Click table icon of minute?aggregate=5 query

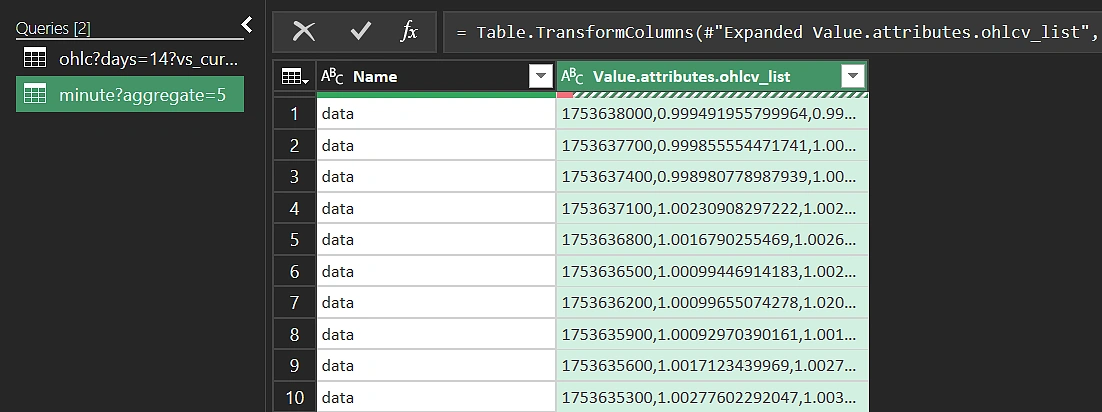click(35, 94)
